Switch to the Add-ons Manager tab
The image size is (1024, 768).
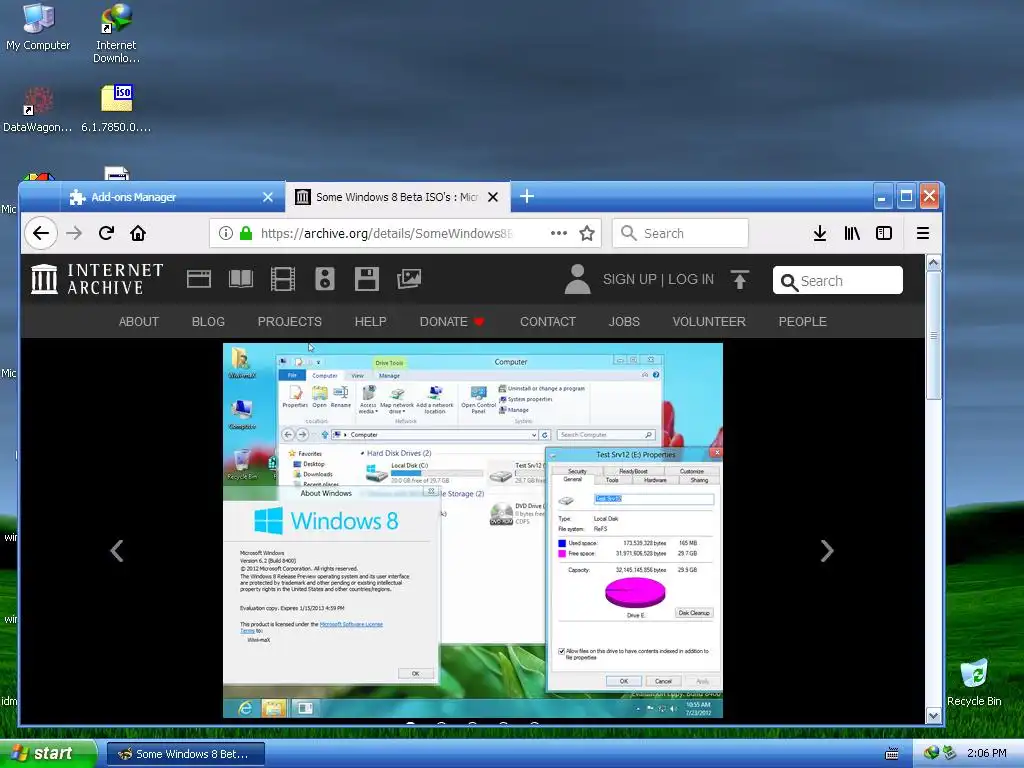click(172, 197)
